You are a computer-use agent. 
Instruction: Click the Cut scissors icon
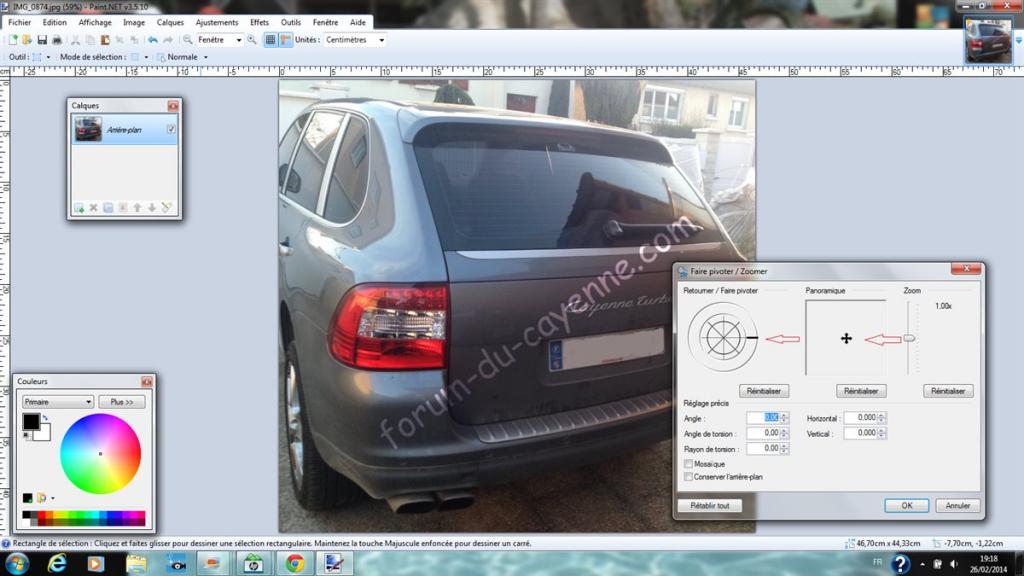tap(75, 40)
